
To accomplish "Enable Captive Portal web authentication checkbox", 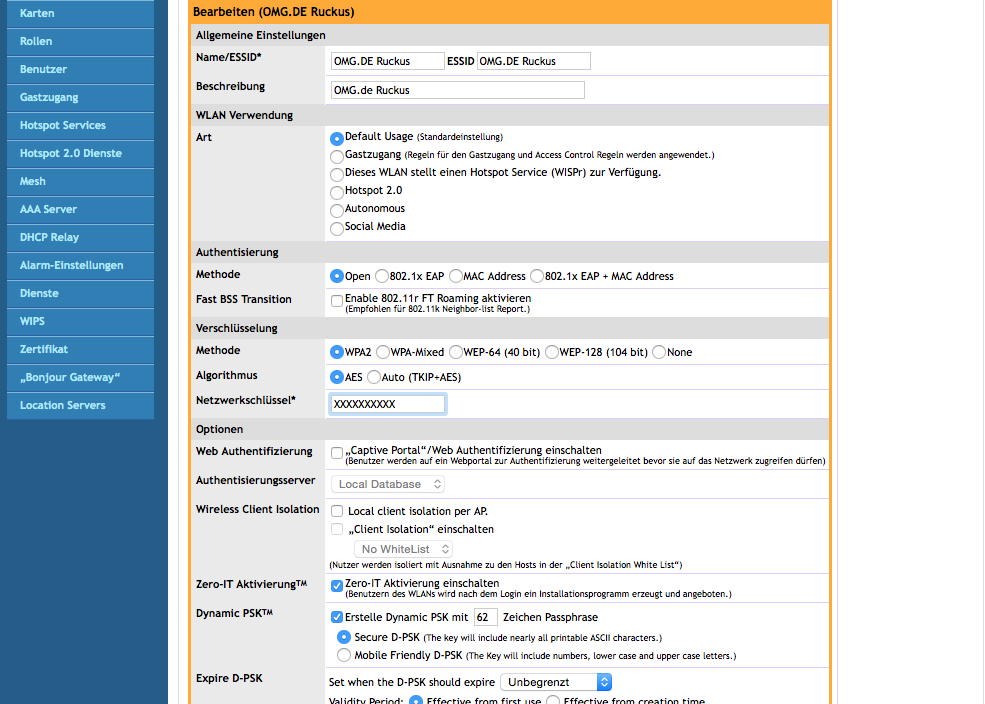I will [337, 452].
